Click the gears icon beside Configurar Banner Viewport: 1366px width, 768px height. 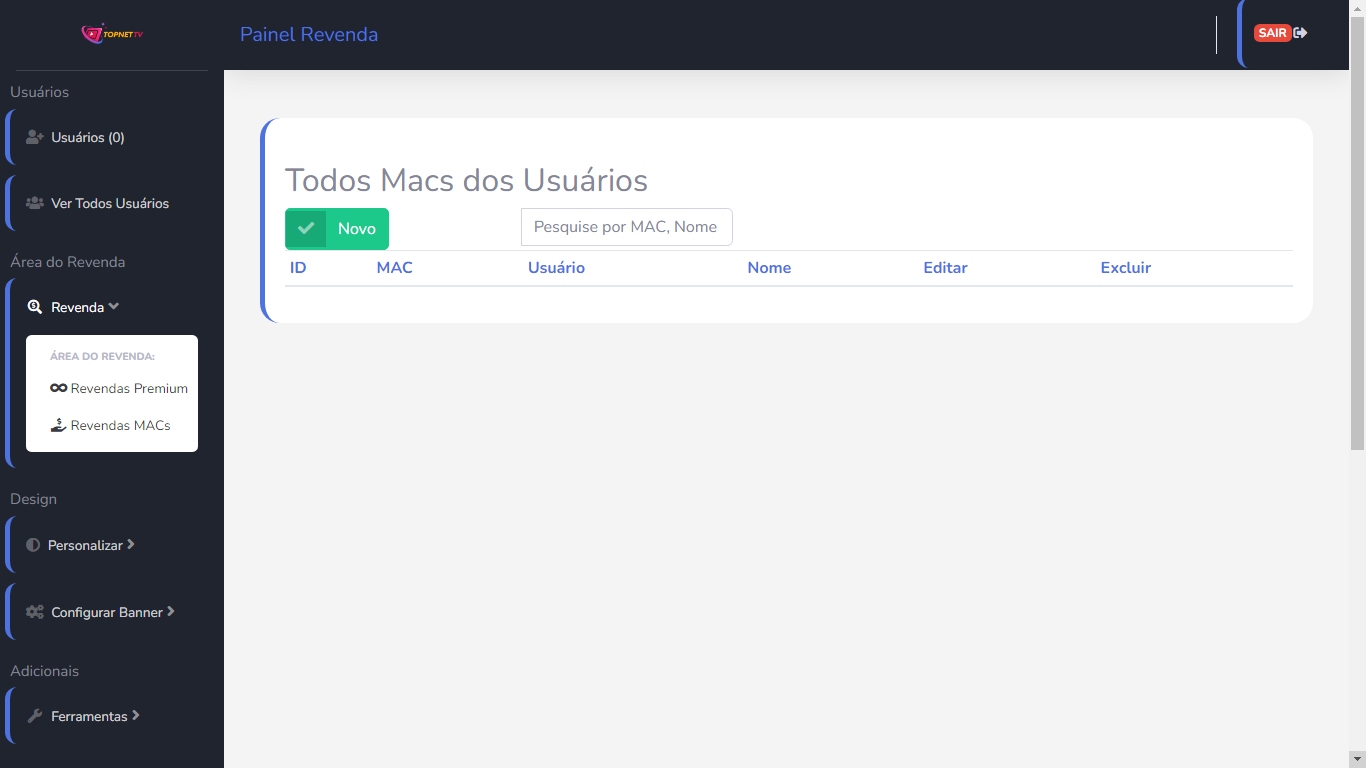click(35, 612)
